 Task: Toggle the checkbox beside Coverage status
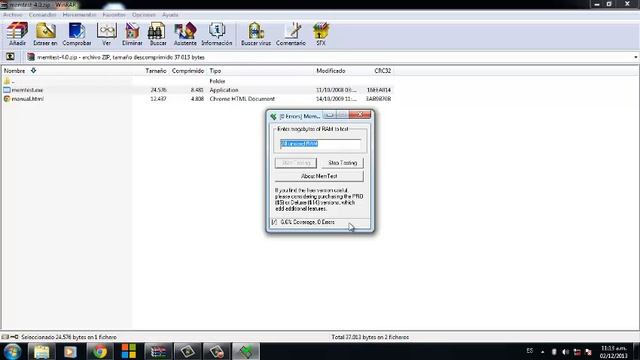(274, 222)
